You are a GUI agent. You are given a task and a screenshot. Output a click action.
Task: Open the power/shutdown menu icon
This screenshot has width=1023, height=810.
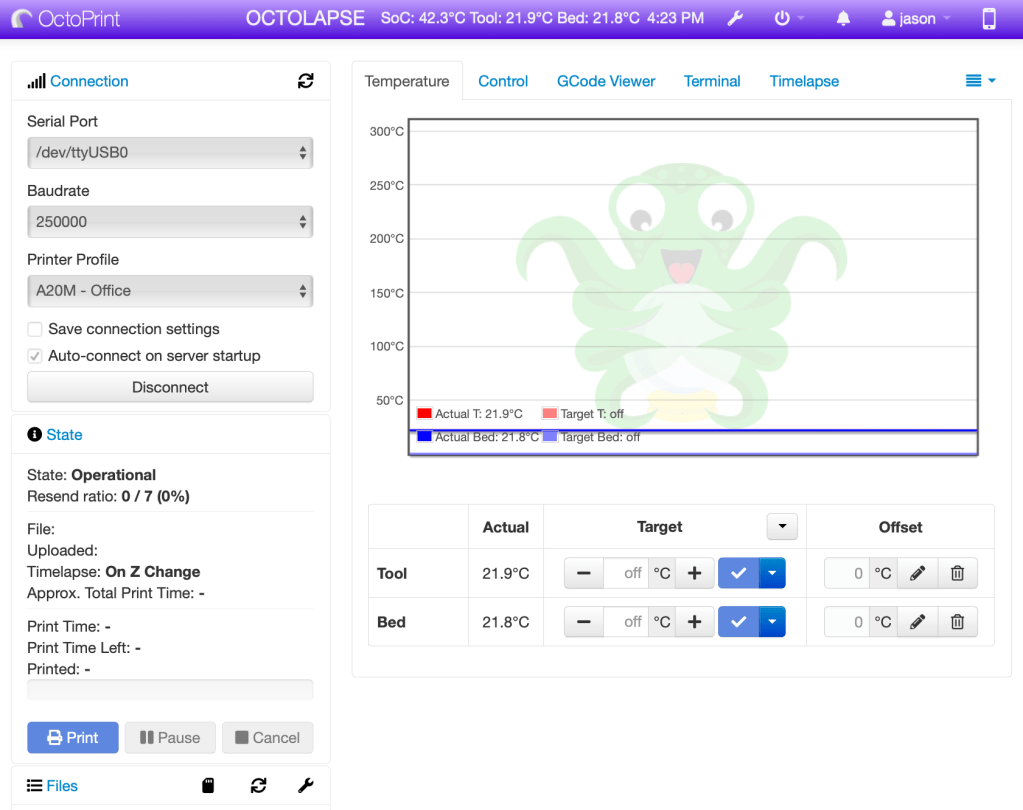click(783, 18)
